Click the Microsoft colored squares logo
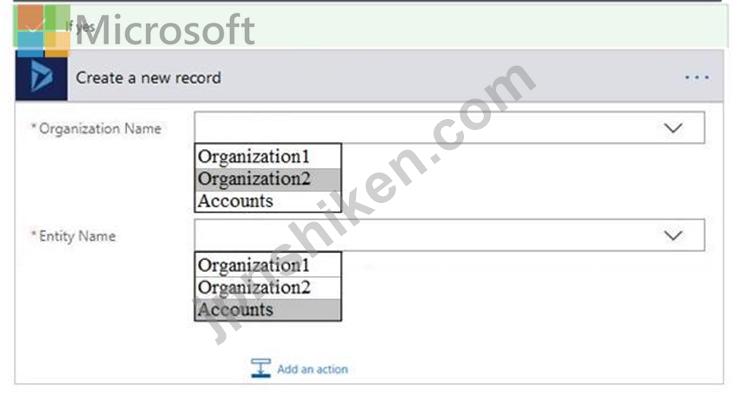 click(x=43, y=31)
